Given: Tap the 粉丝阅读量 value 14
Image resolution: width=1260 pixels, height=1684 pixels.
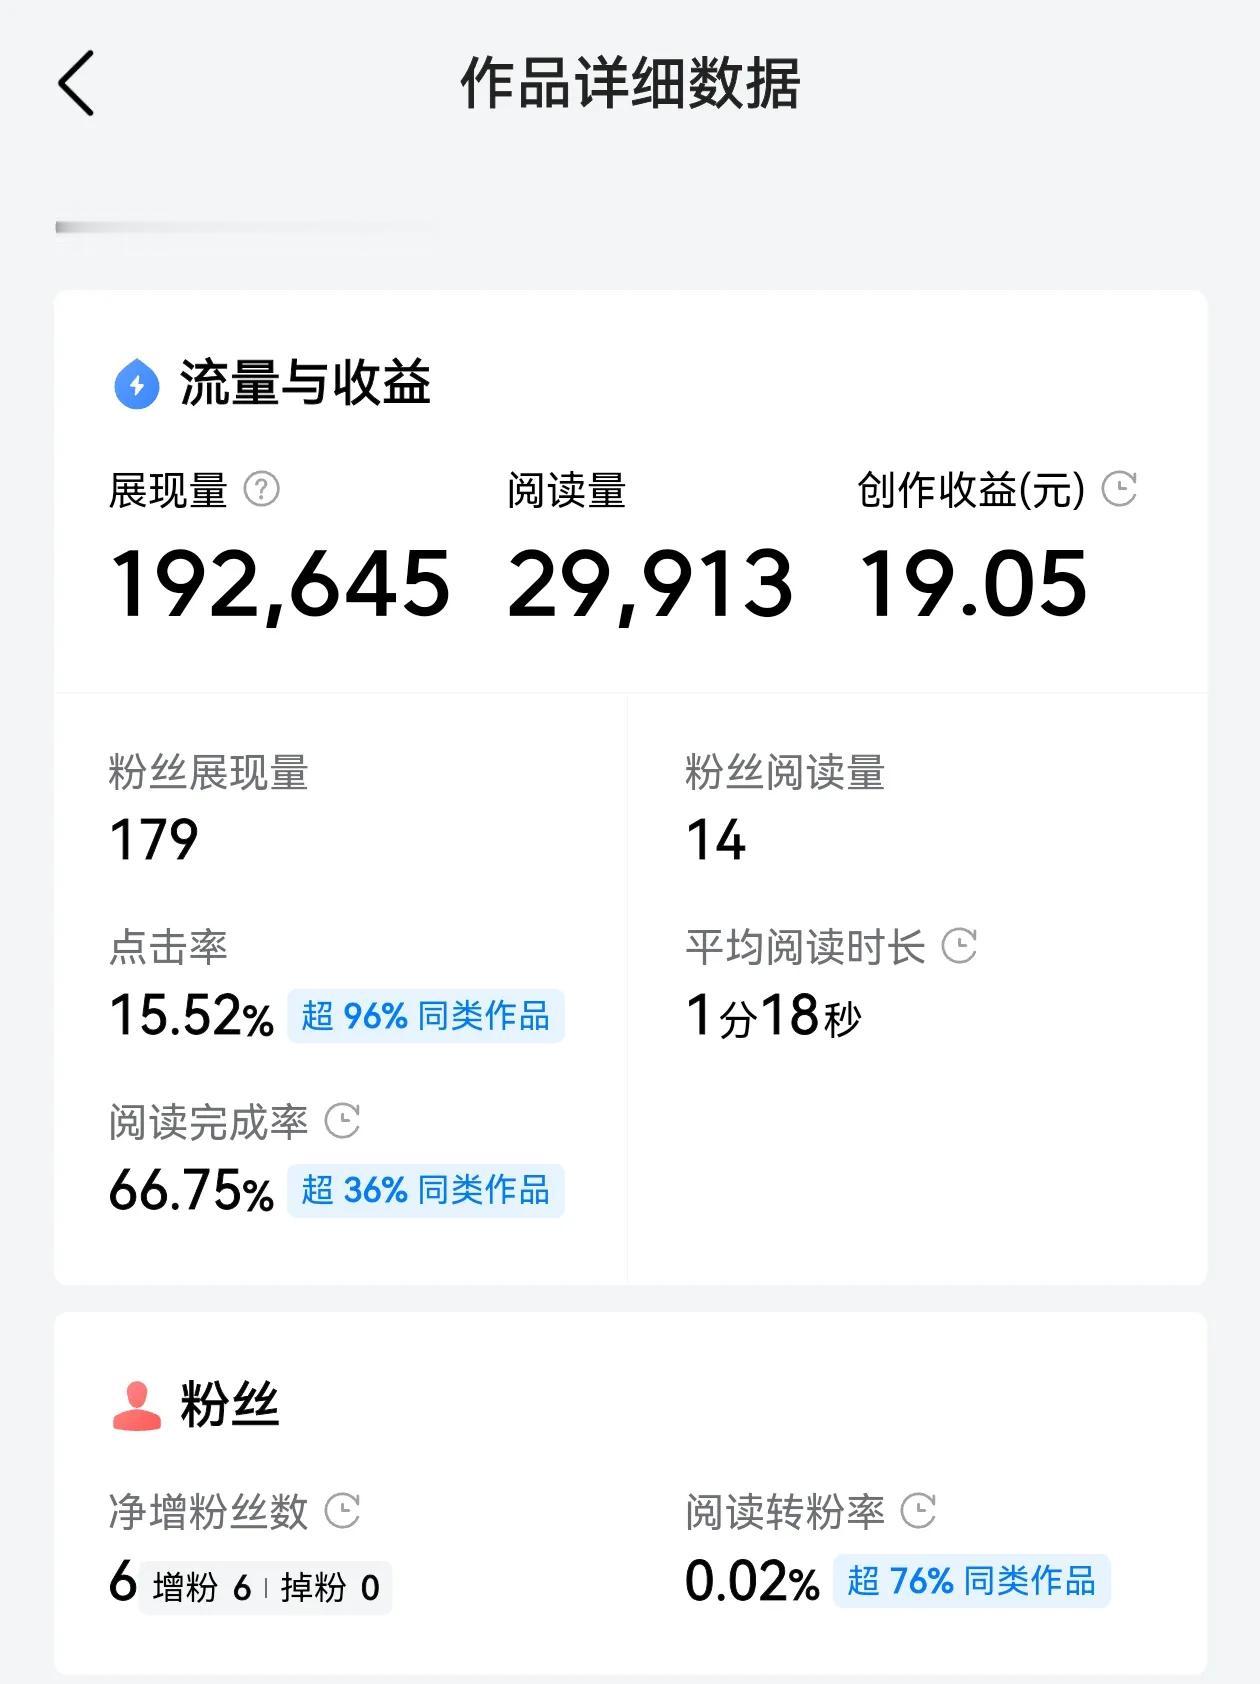Looking at the screenshot, I should pyautogui.click(x=716, y=839).
